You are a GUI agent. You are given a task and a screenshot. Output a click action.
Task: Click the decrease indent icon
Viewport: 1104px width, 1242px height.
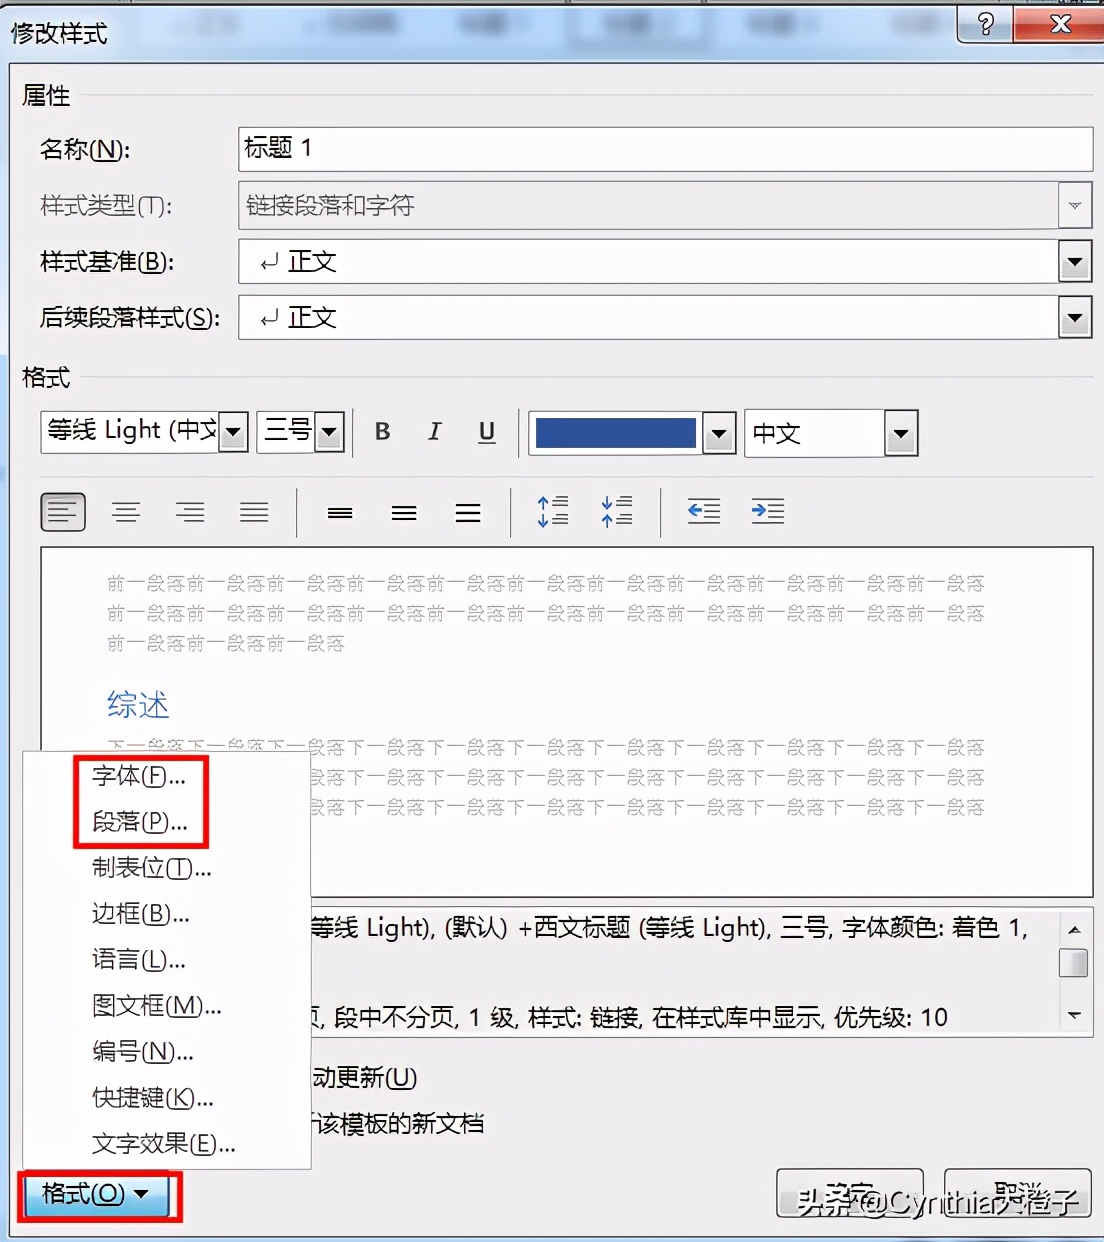pyautogui.click(x=704, y=511)
